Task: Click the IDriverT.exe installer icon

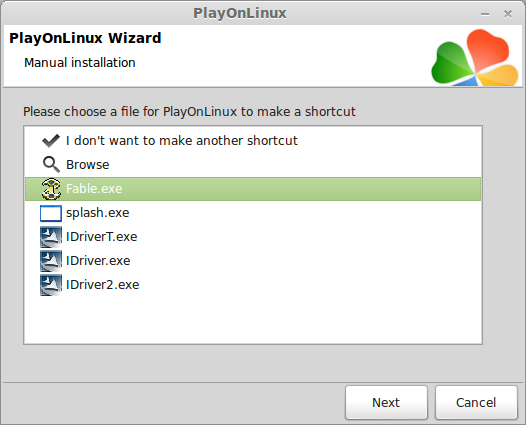Action: (x=51, y=237)
